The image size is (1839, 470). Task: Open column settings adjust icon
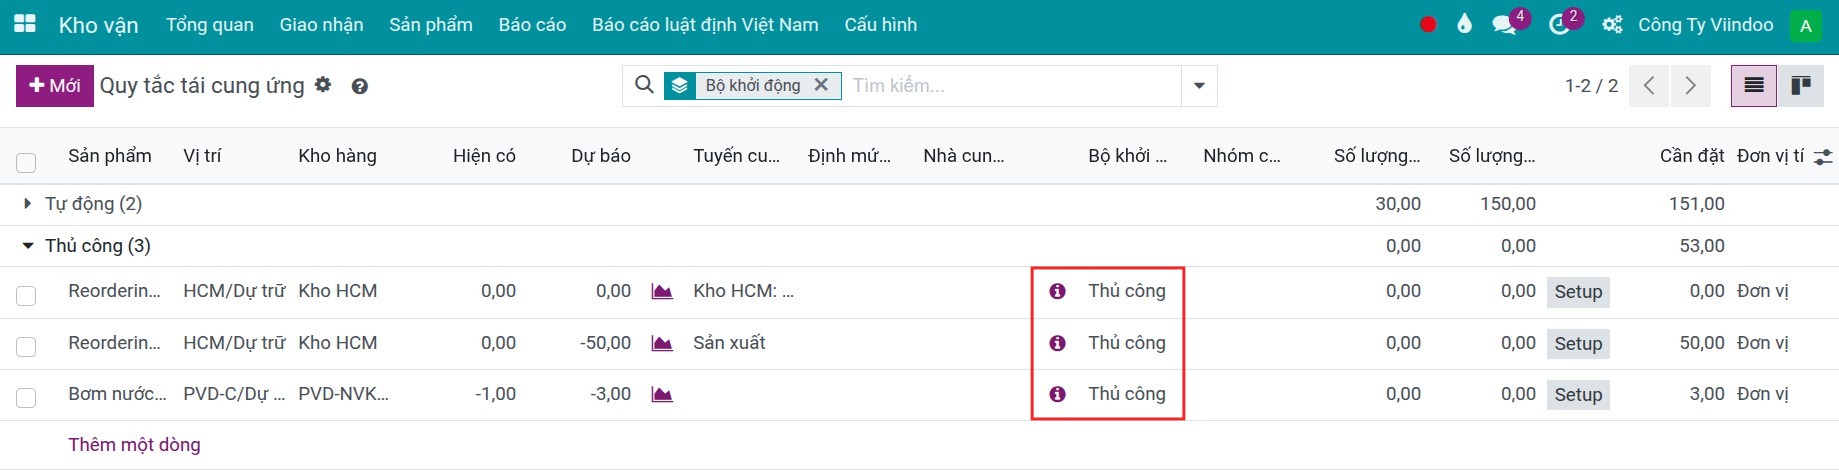[x=1823, y=157]
